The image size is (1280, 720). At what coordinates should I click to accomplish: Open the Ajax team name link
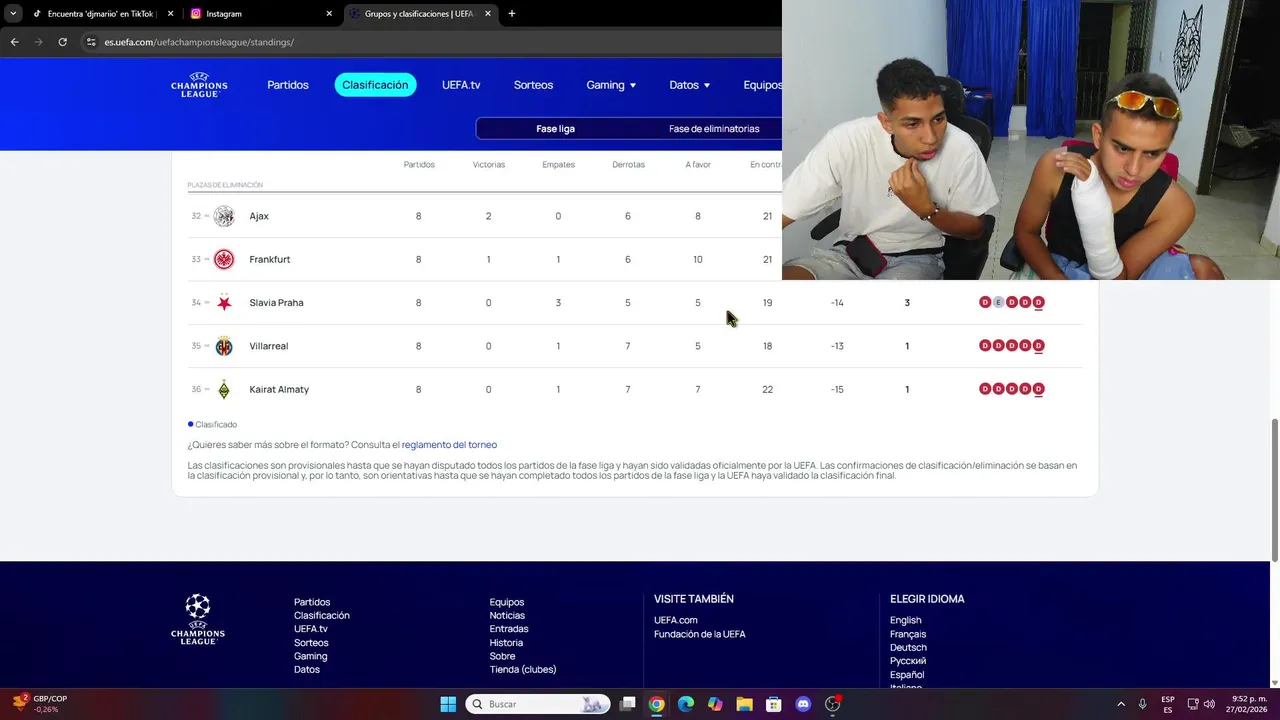(259, 216)
